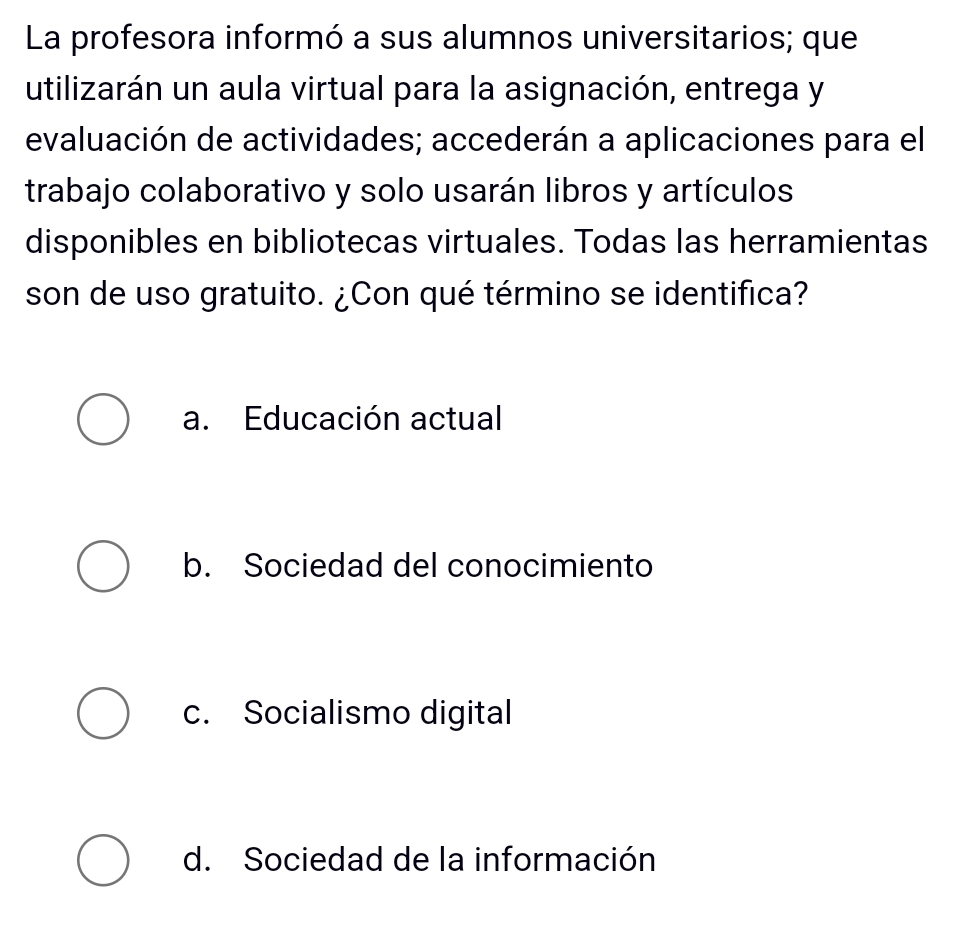The height and width of the screenshot is (930, 965).
Task: Click the letter 'a.' option marker
Action: coord(198,419)
